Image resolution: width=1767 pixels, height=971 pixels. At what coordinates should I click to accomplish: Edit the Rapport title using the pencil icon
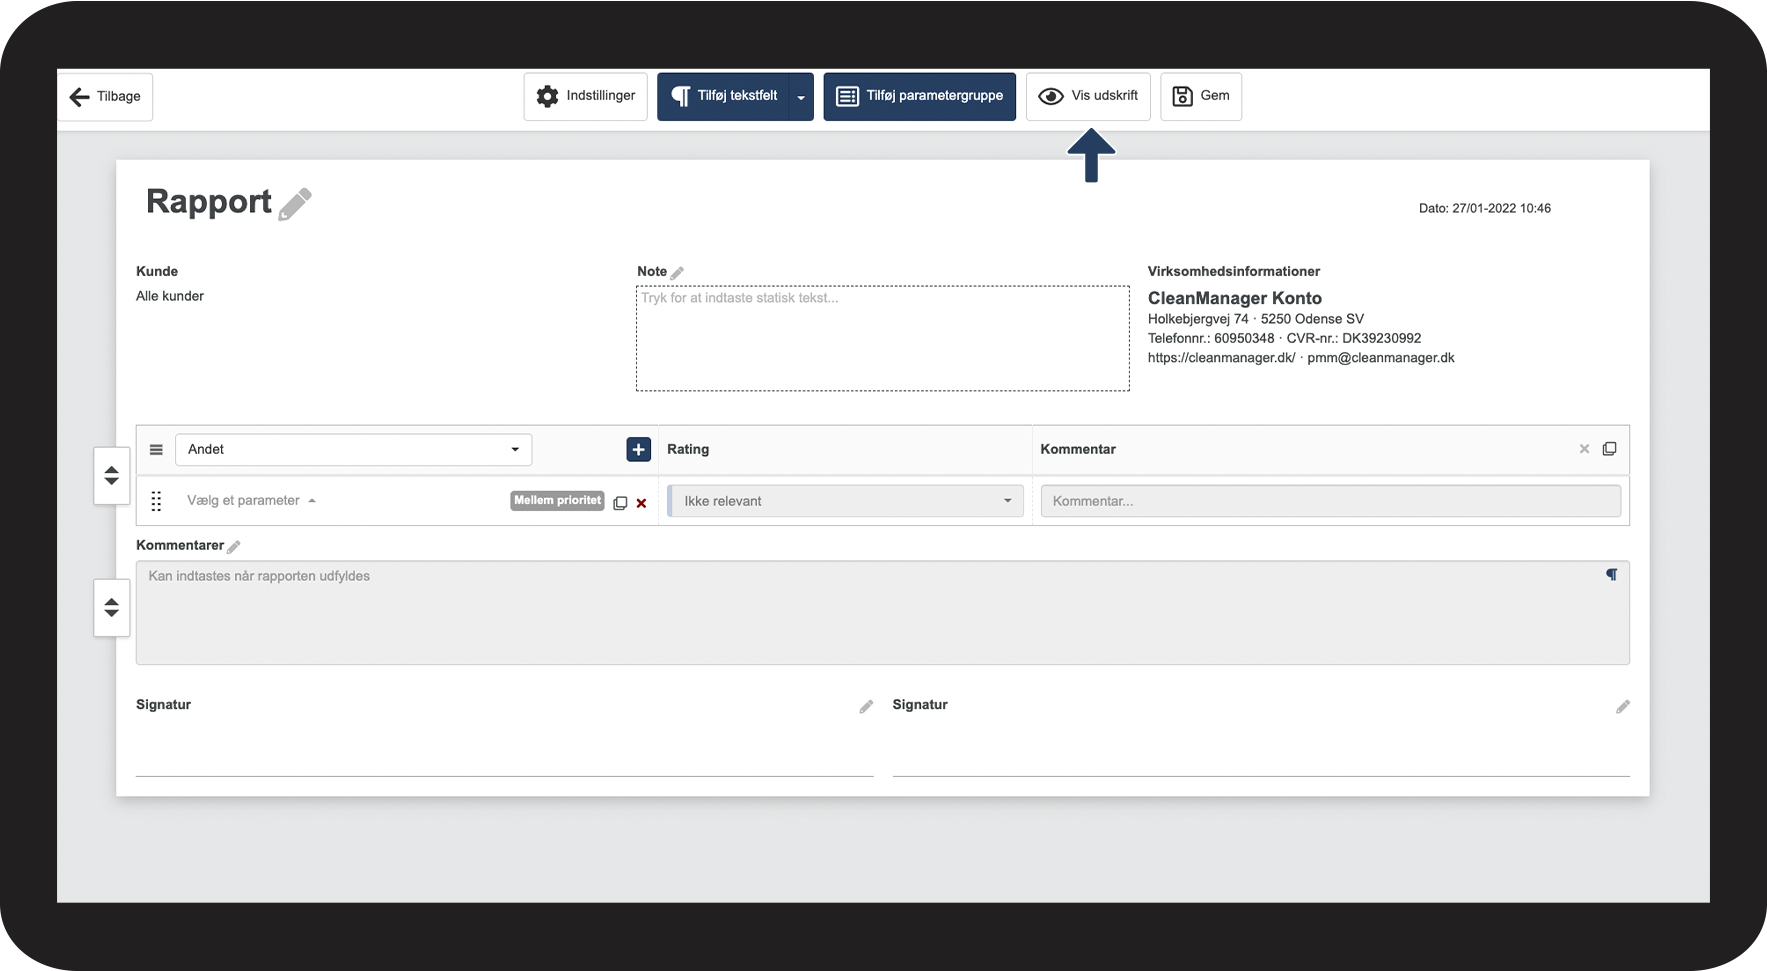point(295,204)
